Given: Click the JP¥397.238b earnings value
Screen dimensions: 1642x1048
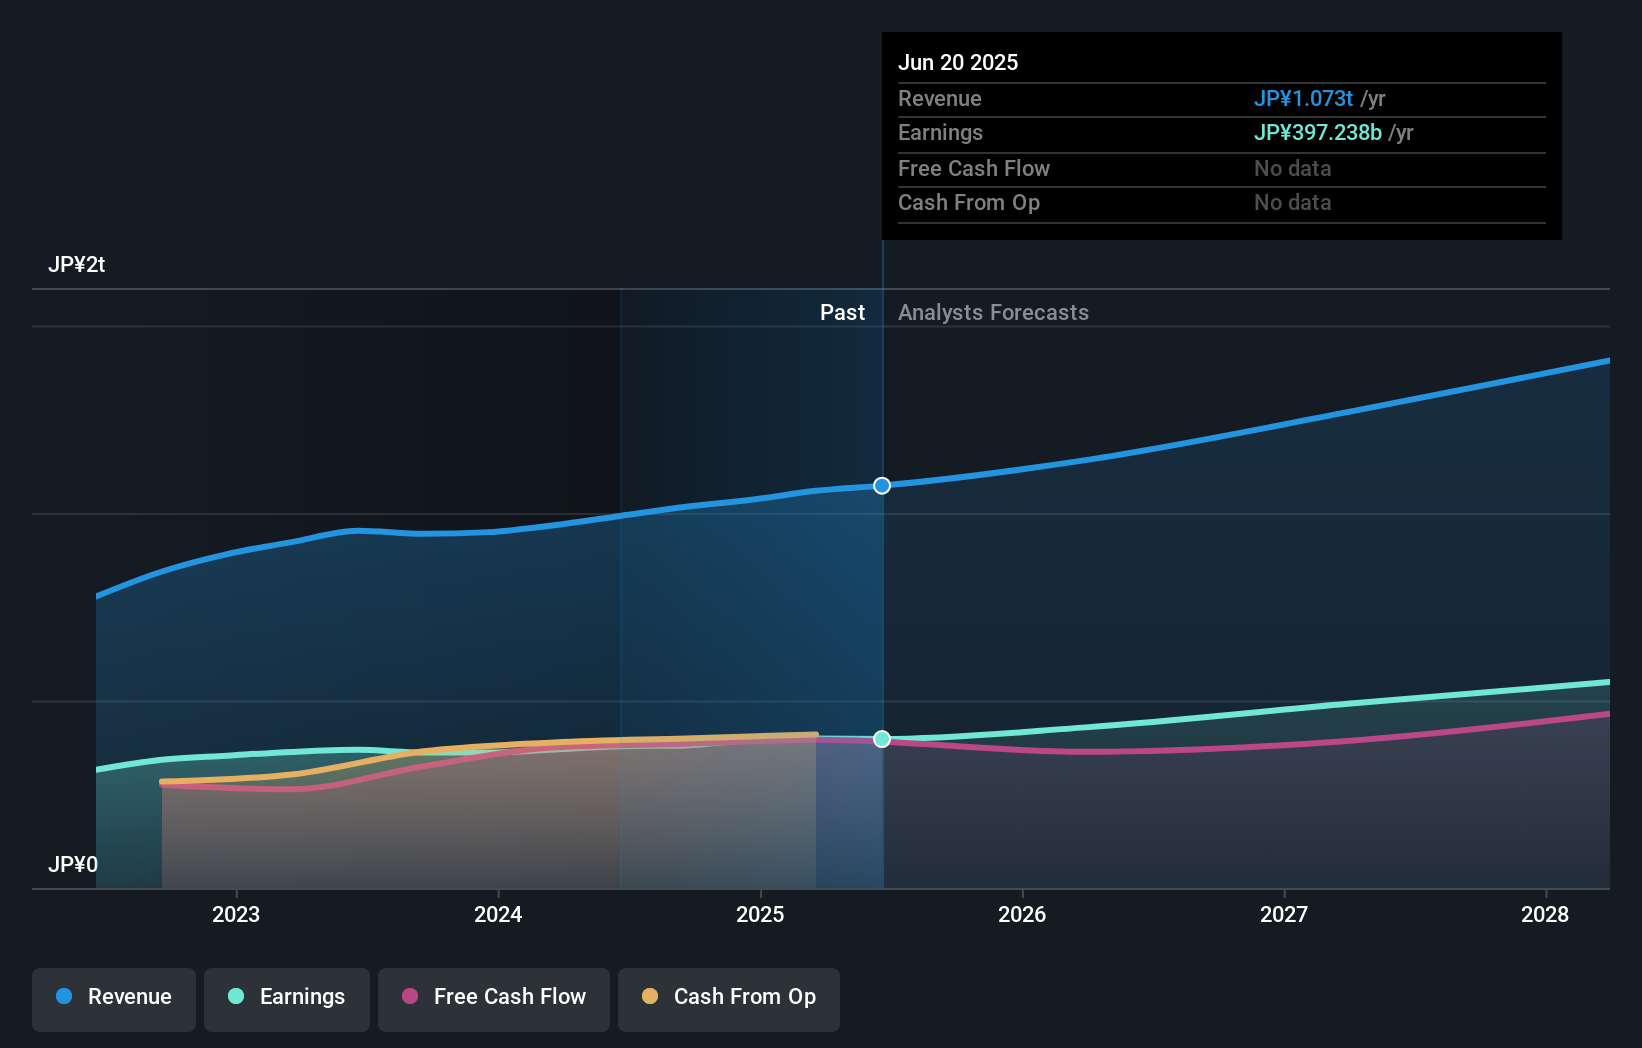Looking at the screenshot, I should coord(1318,133).
